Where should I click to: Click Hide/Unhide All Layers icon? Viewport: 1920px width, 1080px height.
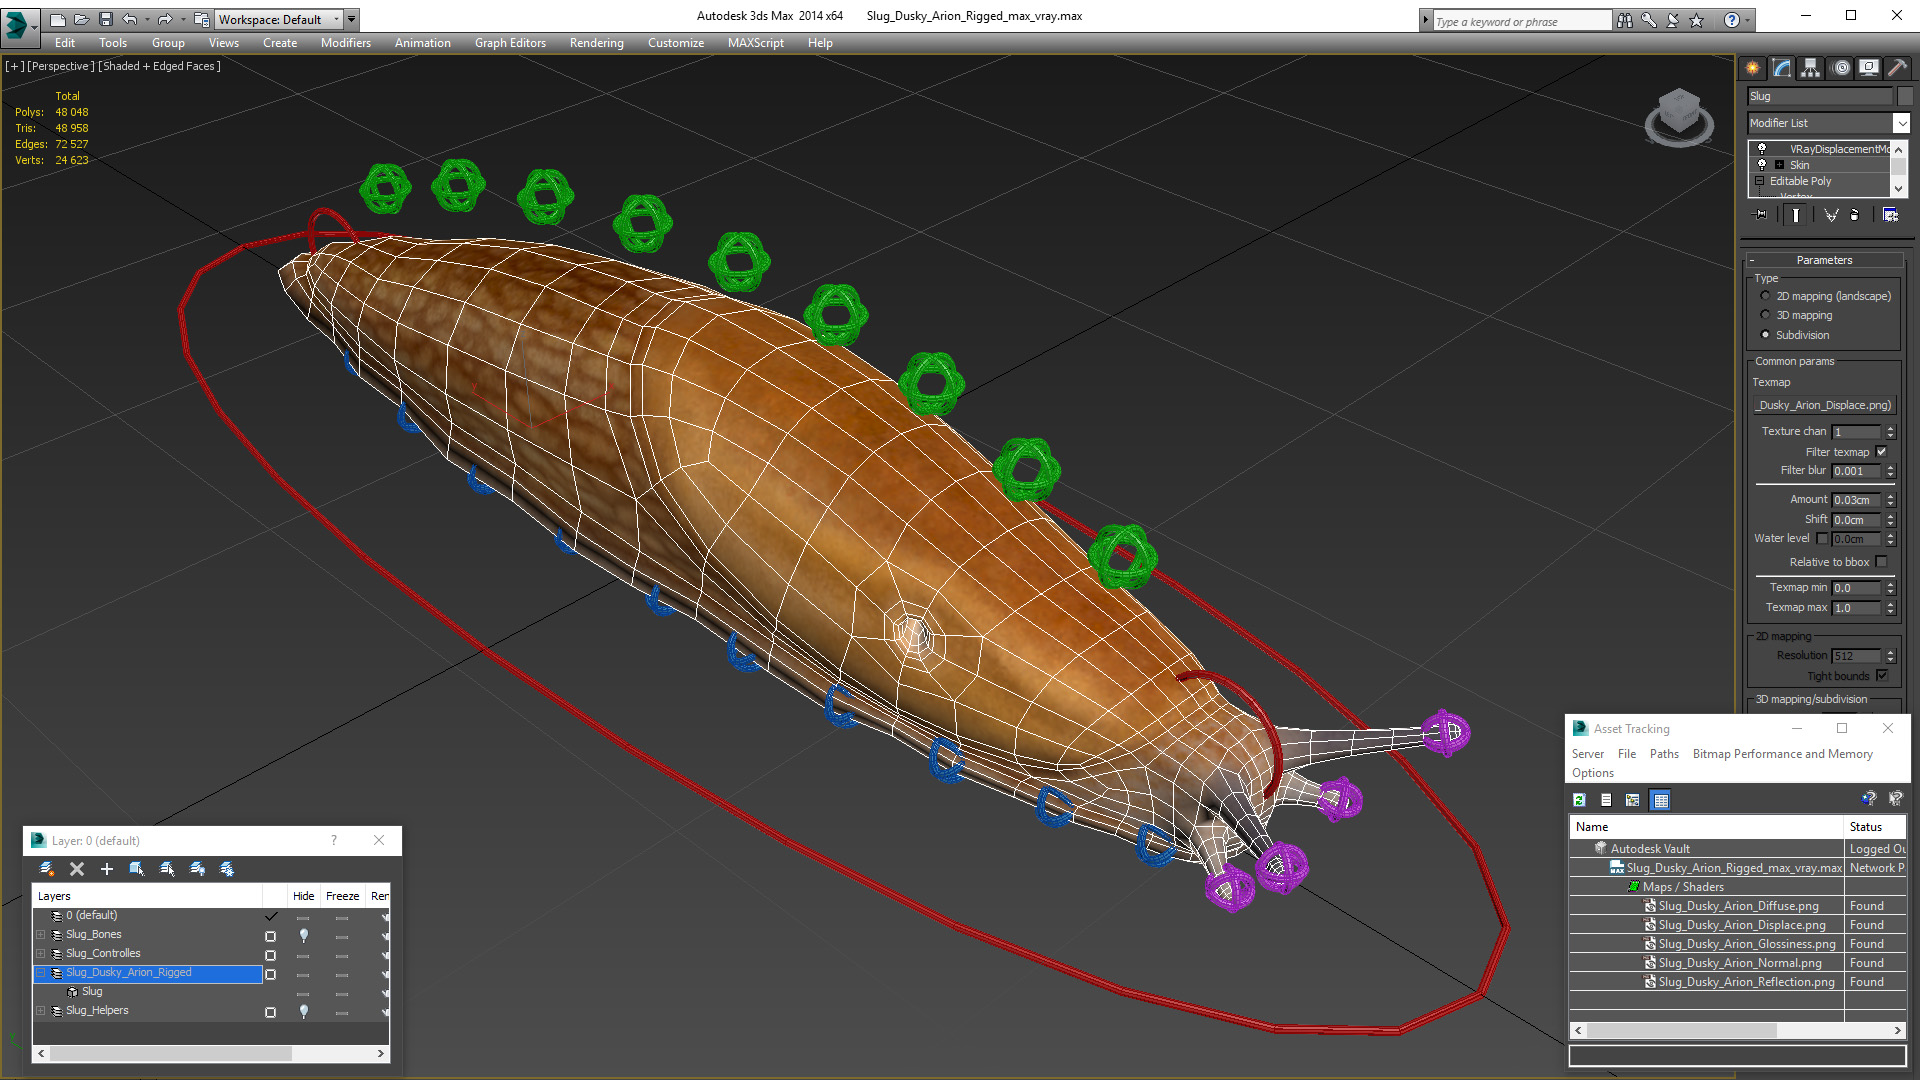point(197,869)
